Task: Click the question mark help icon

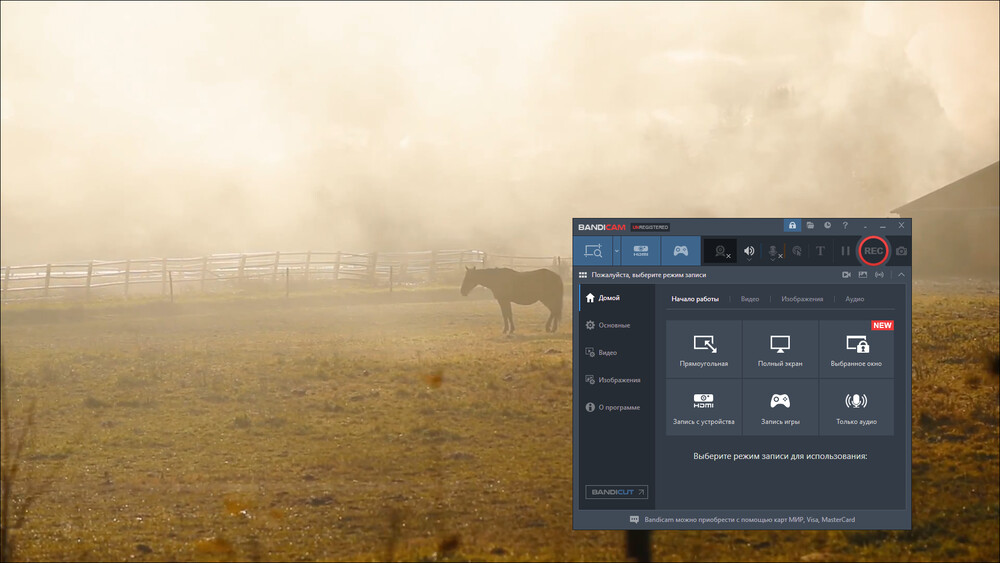Action: pyautogui.click(x=845, y=226)
